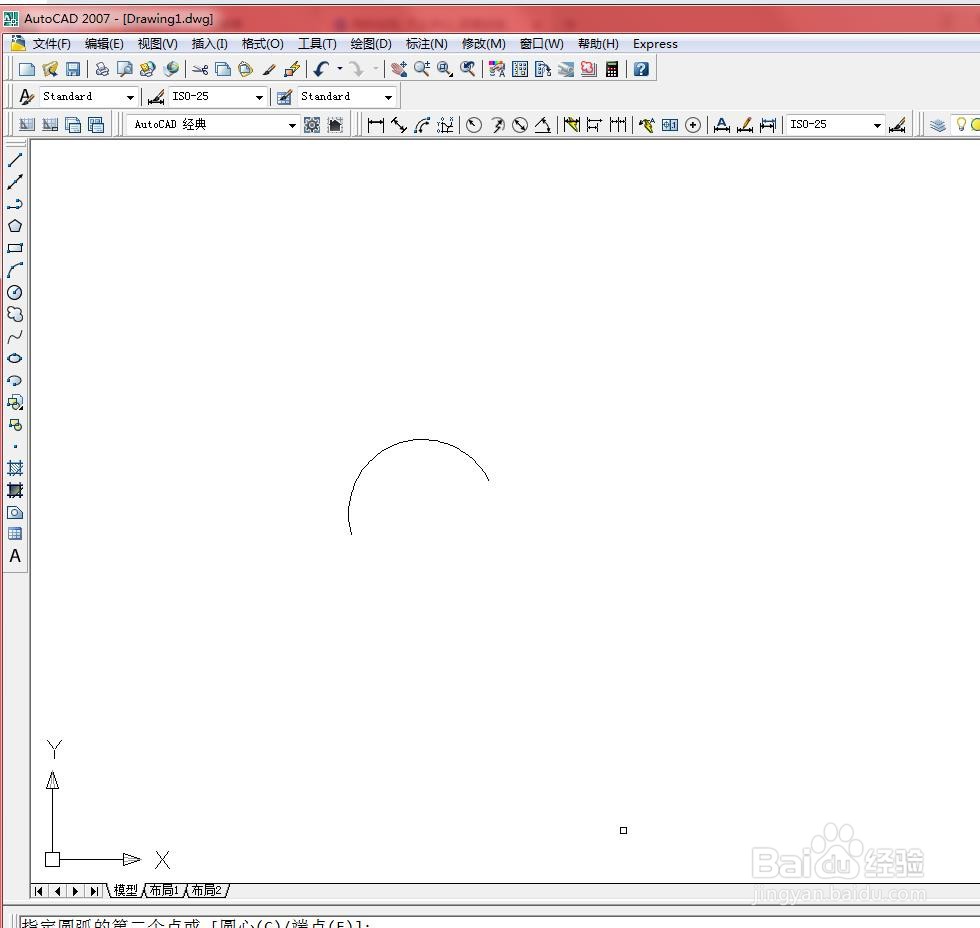
Task: Toggle the layer on/off lightbulb icon
Action: coord(961,124)
